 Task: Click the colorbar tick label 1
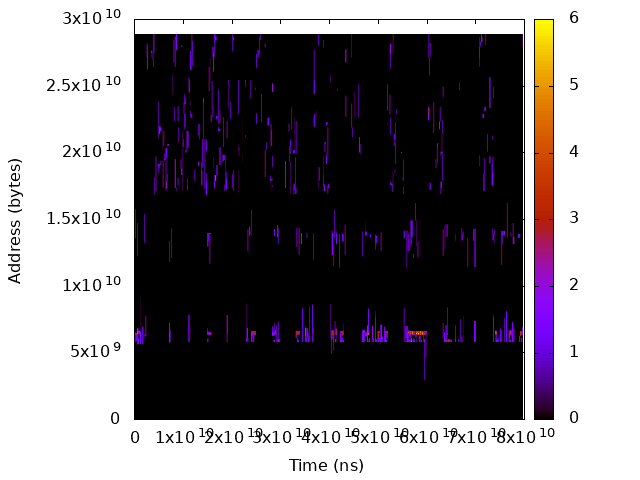pos(574,351)
